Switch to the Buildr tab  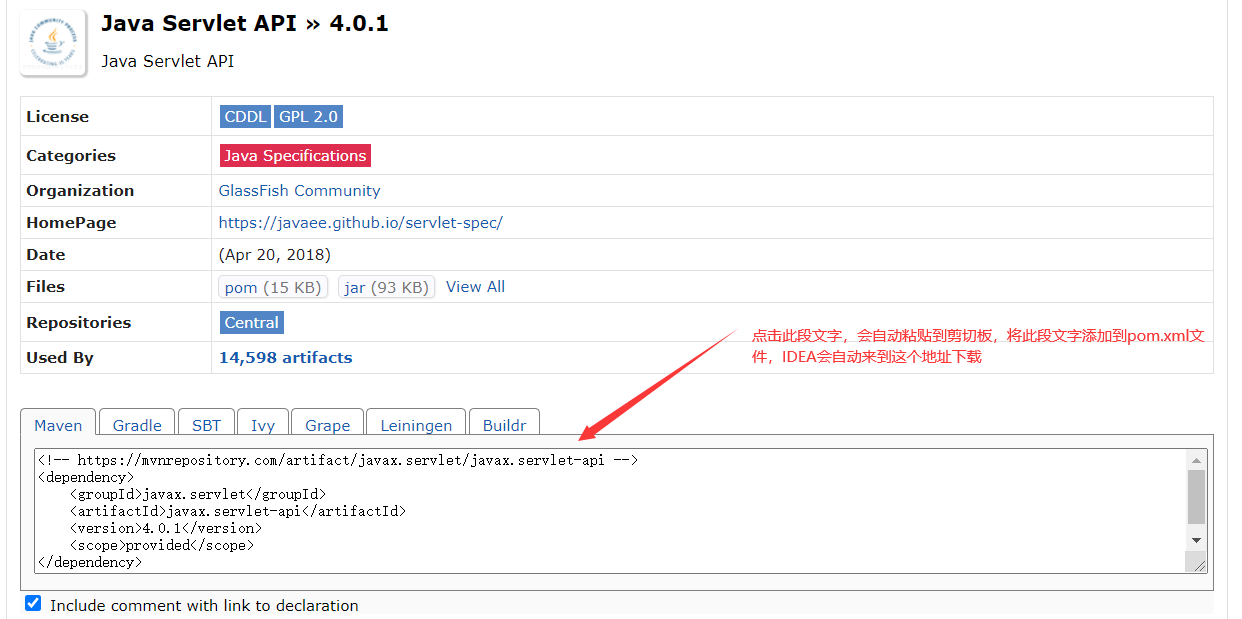(x=504, y=424)
